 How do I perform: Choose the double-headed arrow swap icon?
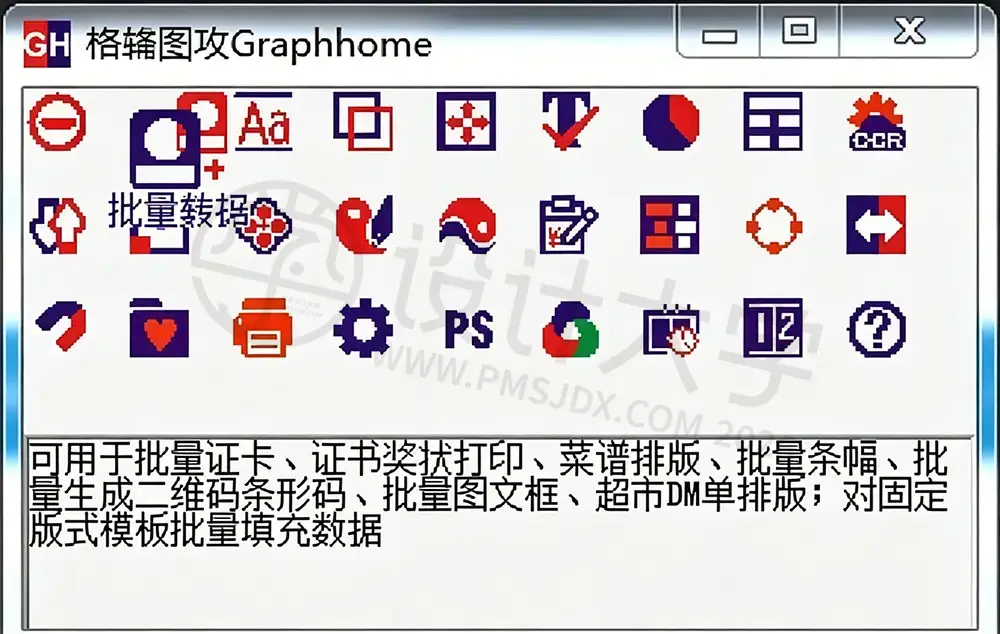coord(876,225)
